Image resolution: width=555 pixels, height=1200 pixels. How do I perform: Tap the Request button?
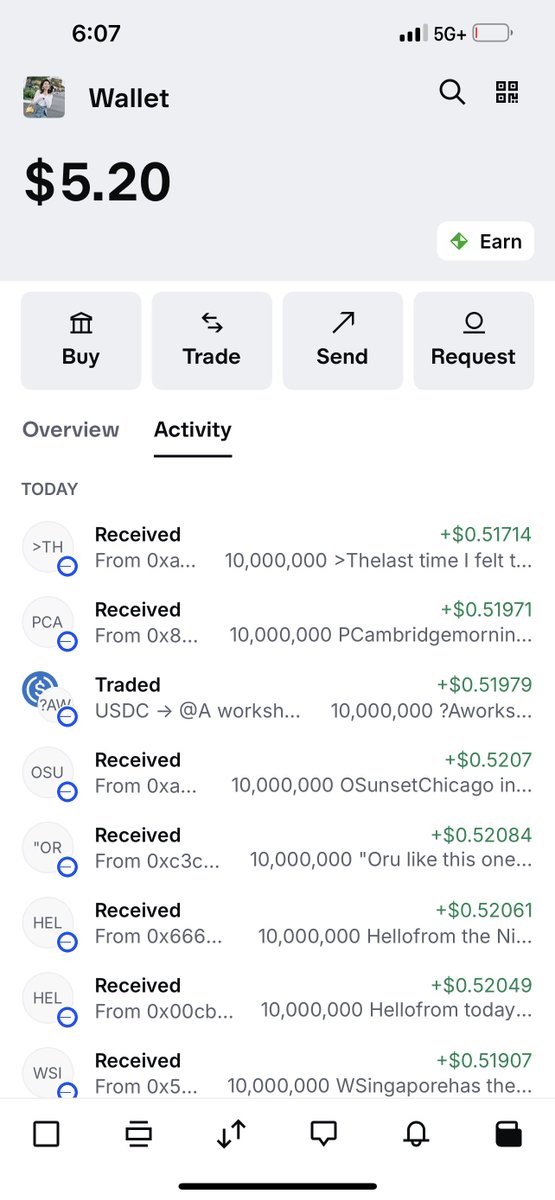474,340
